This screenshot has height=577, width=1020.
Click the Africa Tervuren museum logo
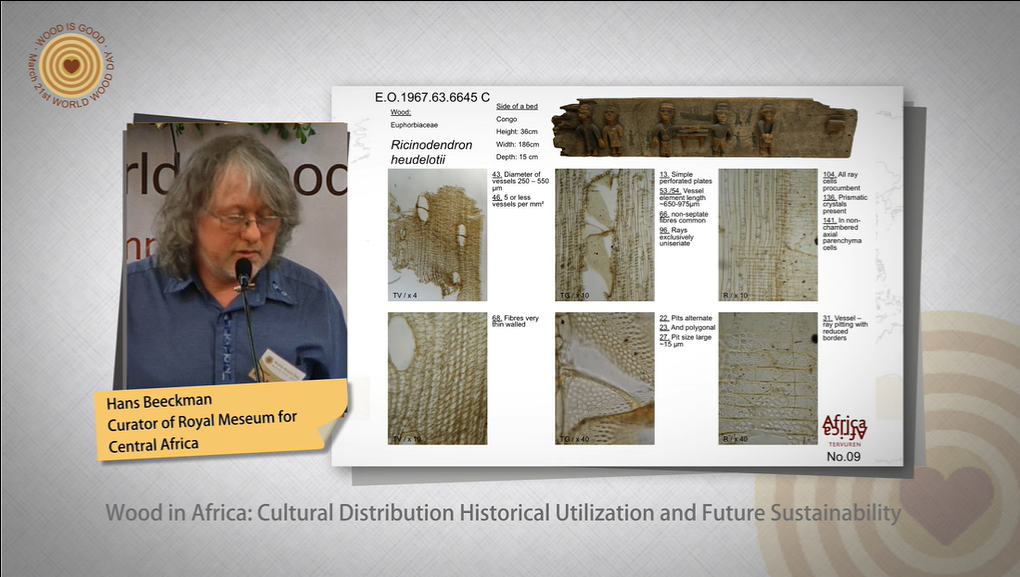(x=843, y=427)
